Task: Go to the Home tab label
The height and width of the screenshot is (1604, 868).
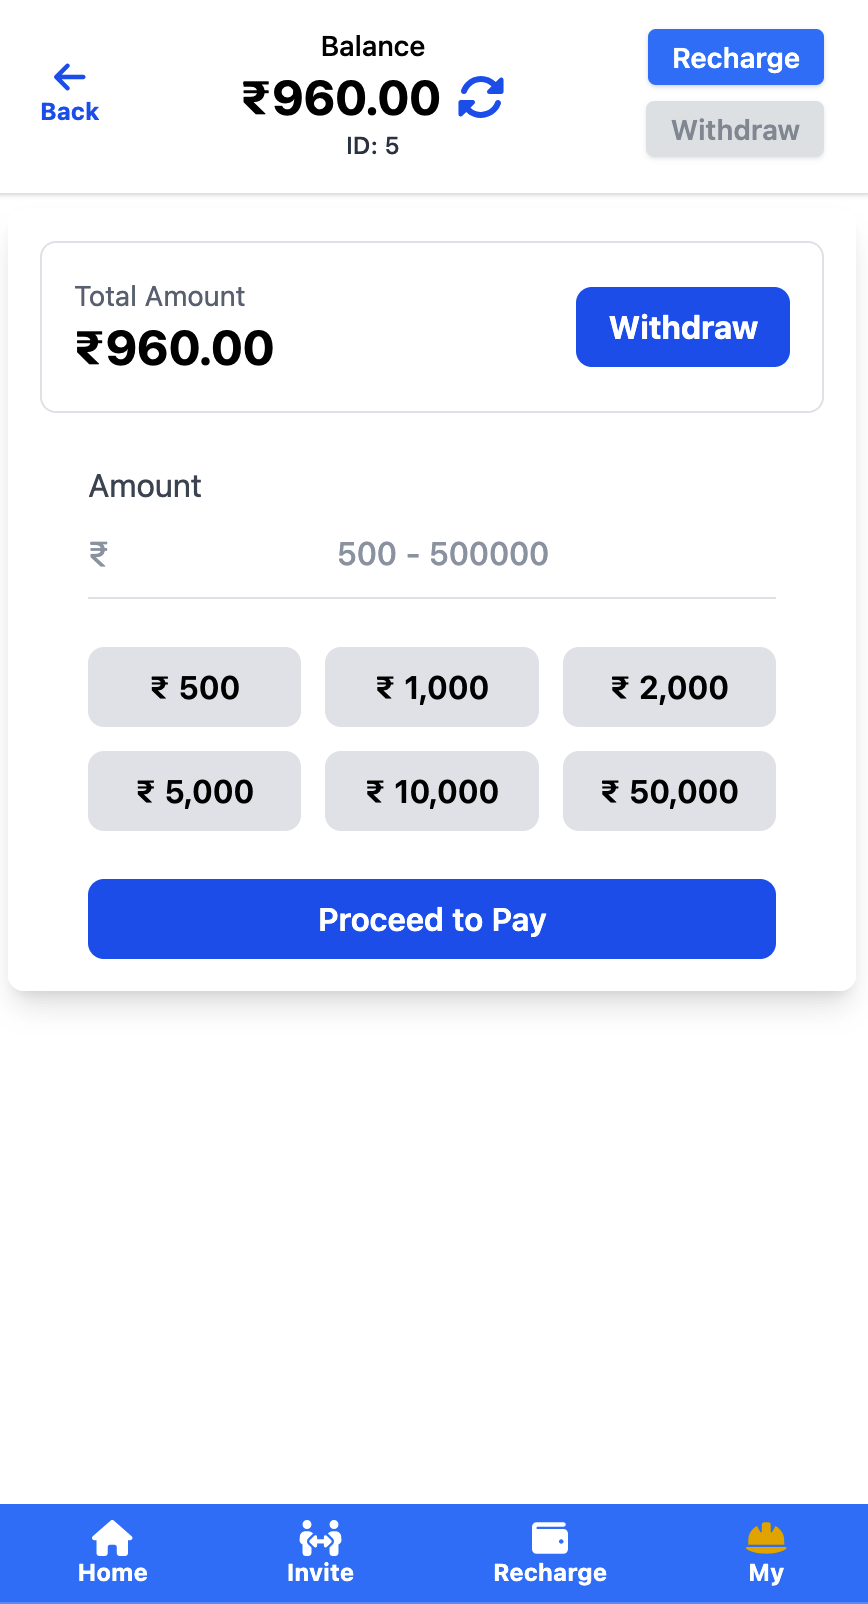Action: [113, 1573]
